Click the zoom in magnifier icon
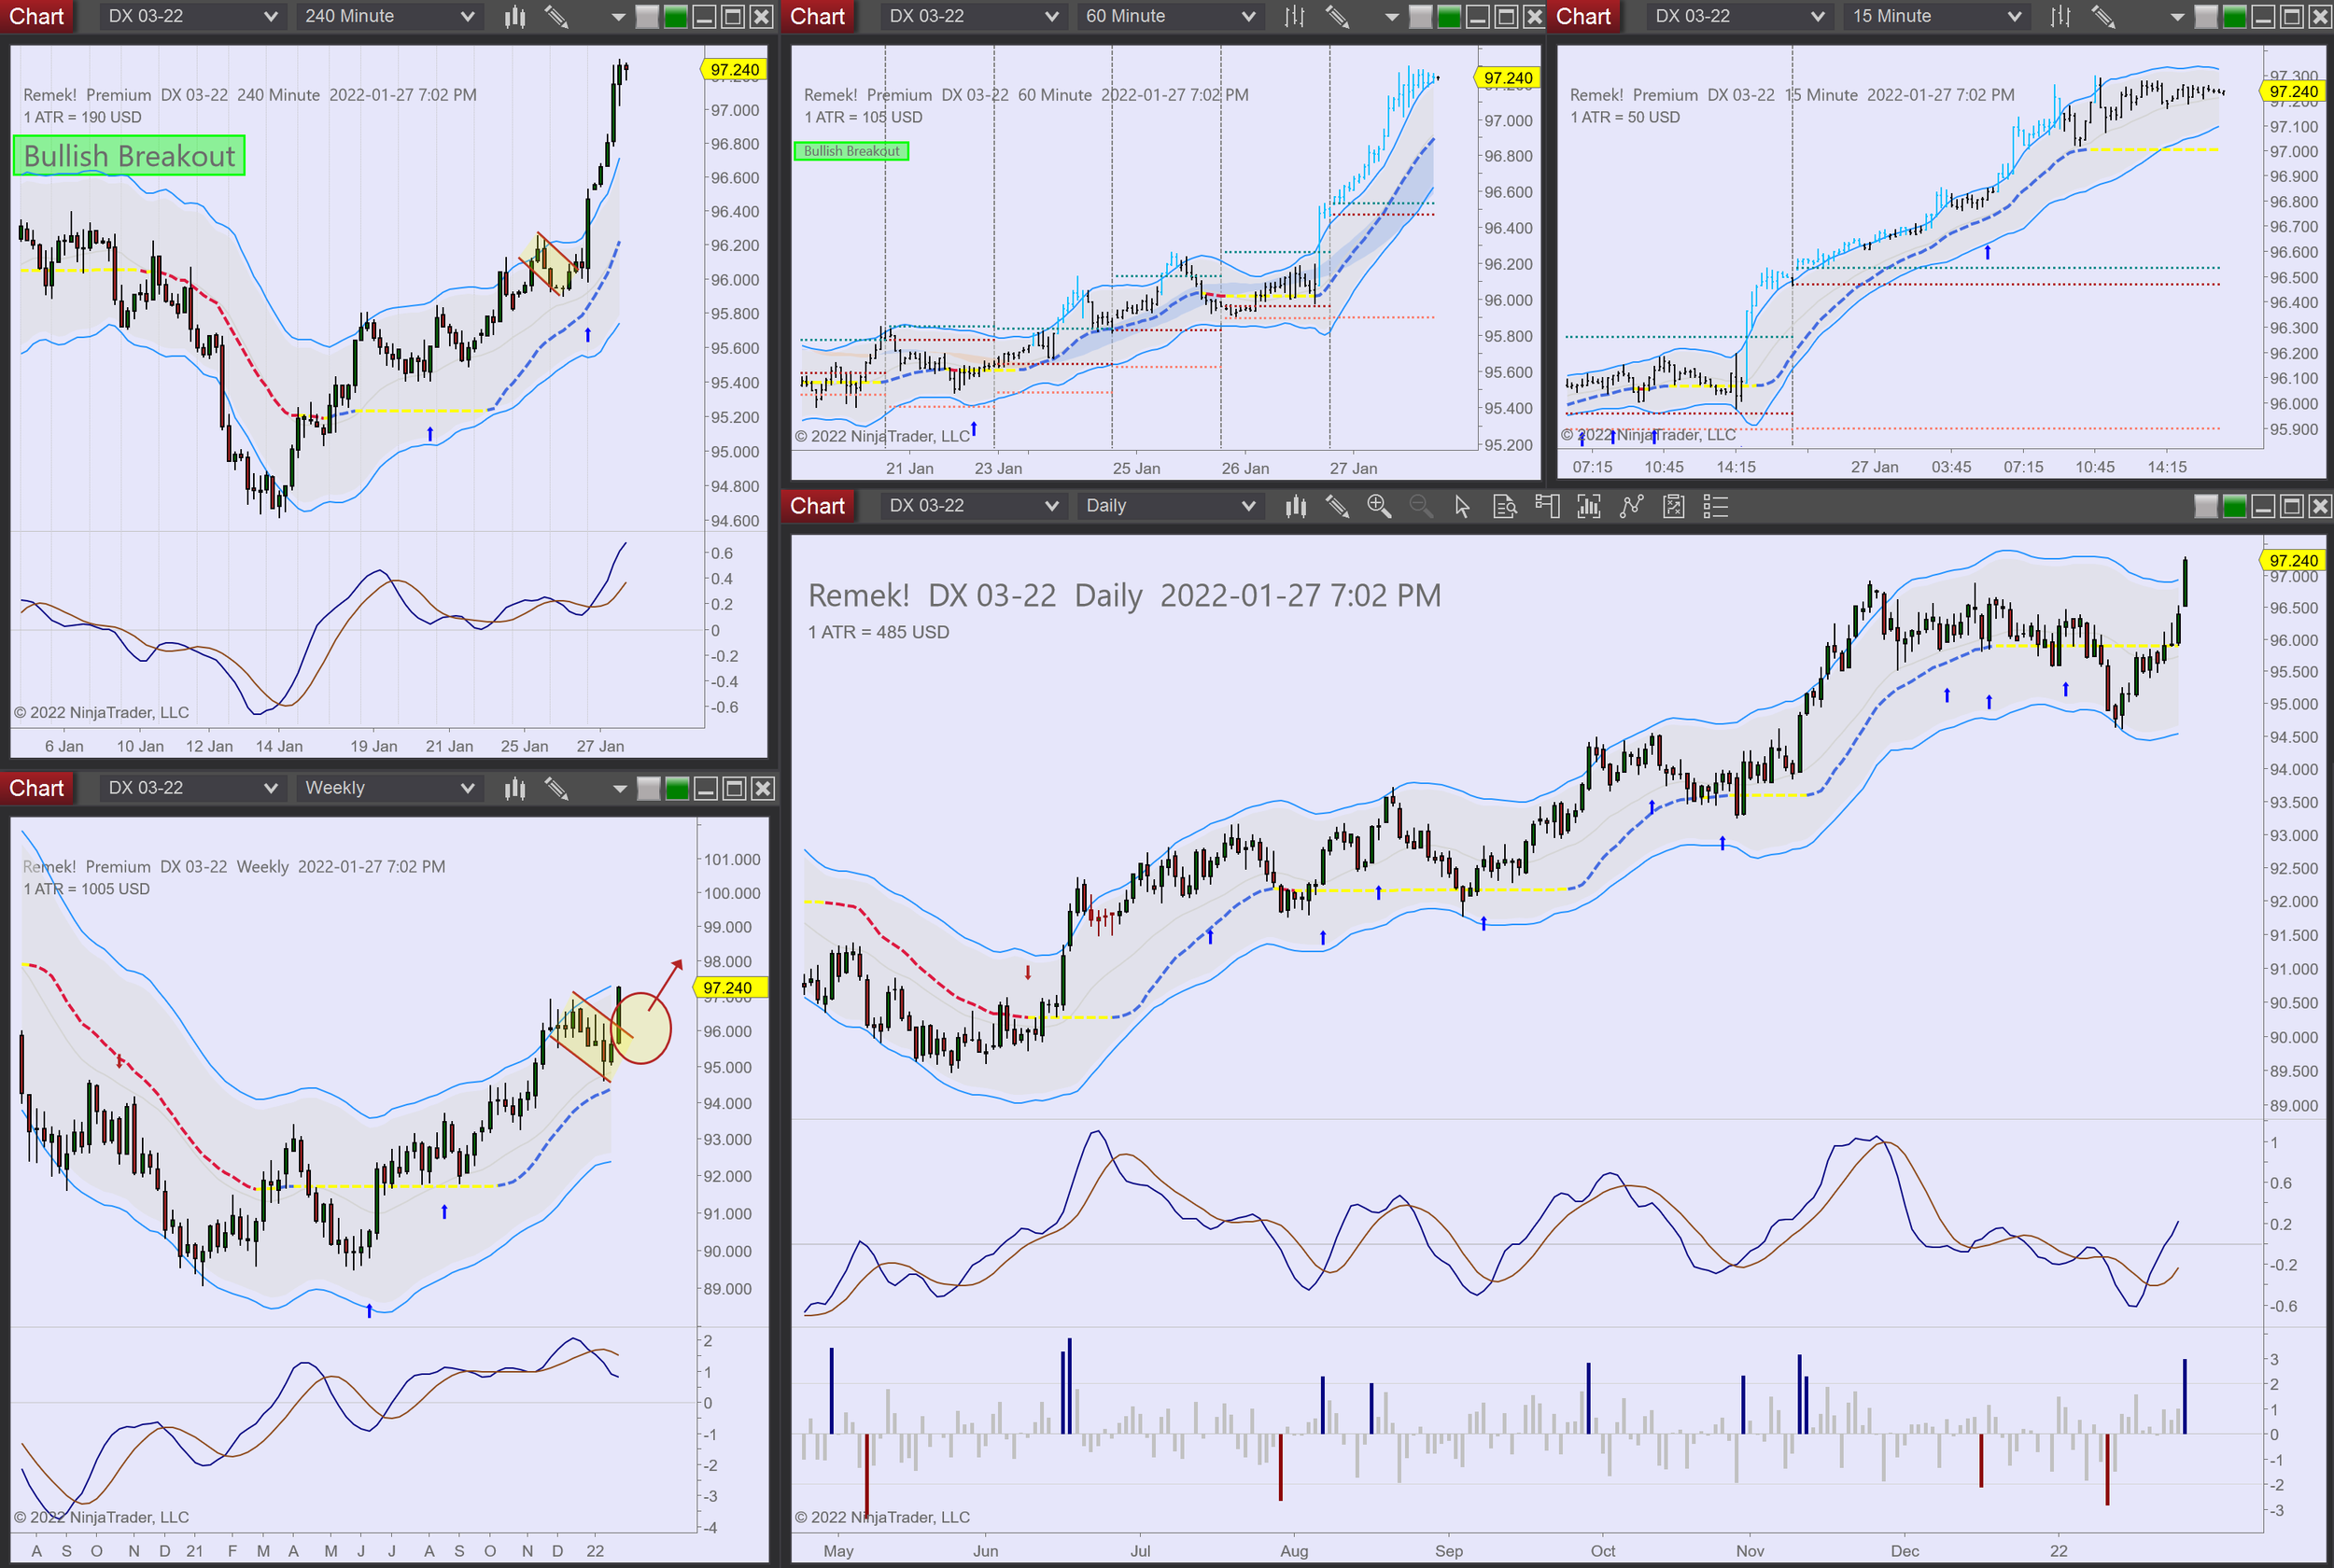The image size is (2334, 1568). (x=1379, y=506)
